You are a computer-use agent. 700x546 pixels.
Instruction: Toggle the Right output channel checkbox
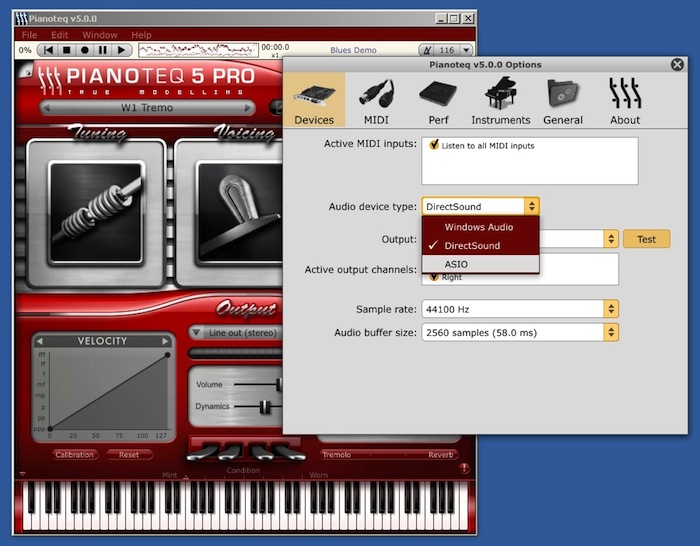click(433, 278)
